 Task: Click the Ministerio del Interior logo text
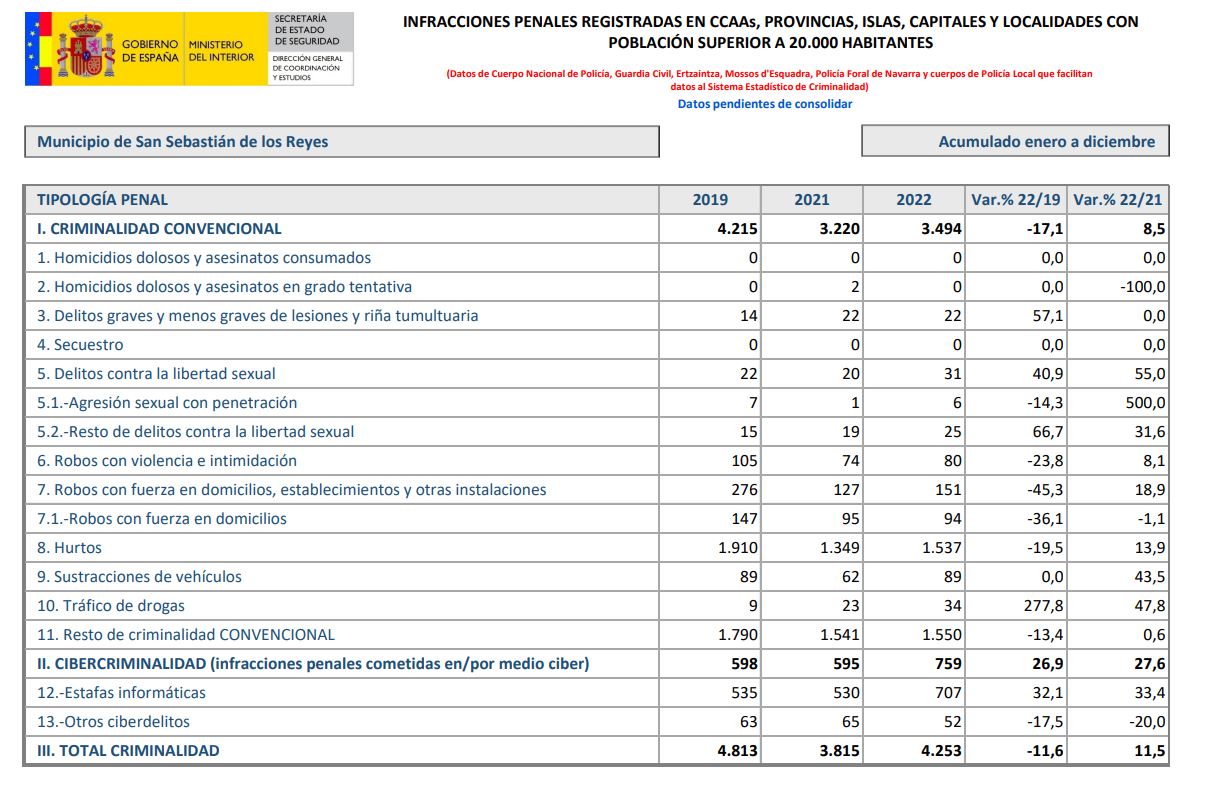[x=215, y=50]
